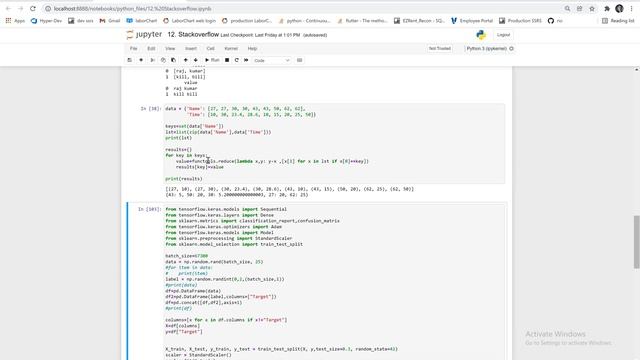The width and height of the screenshot is (640, 360).
Task: Click the Logout button
Action: click(x=503, y=35)
